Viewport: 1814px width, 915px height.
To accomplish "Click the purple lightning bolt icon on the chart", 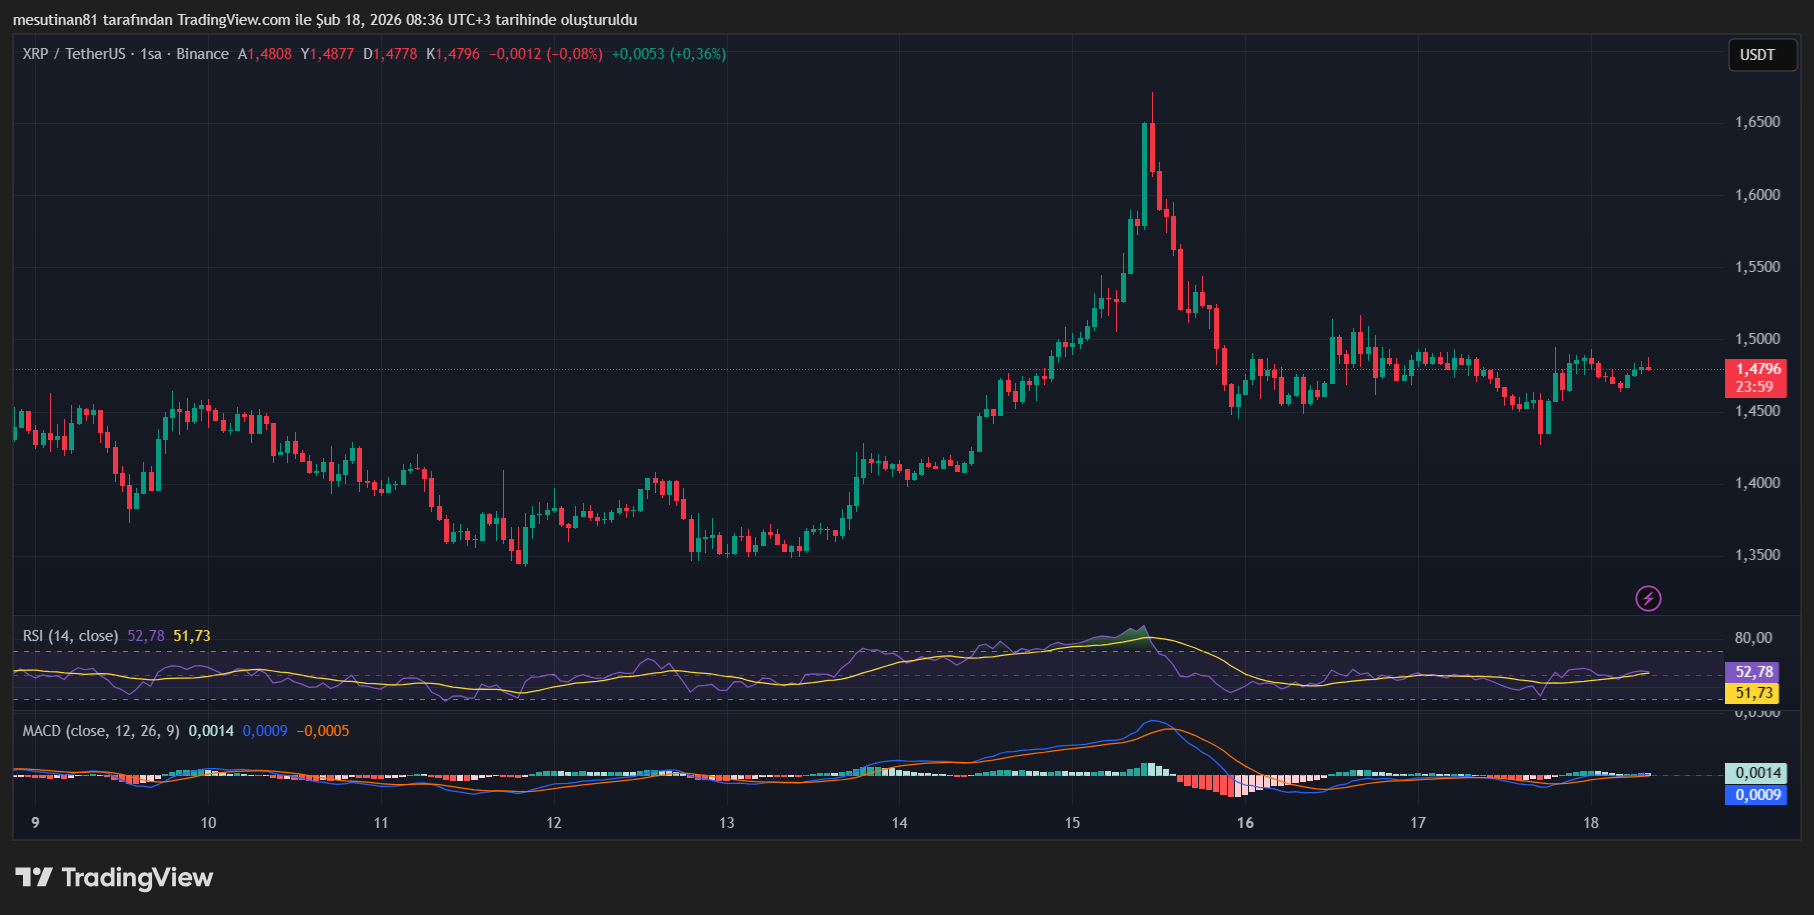I will [1647, 598].
